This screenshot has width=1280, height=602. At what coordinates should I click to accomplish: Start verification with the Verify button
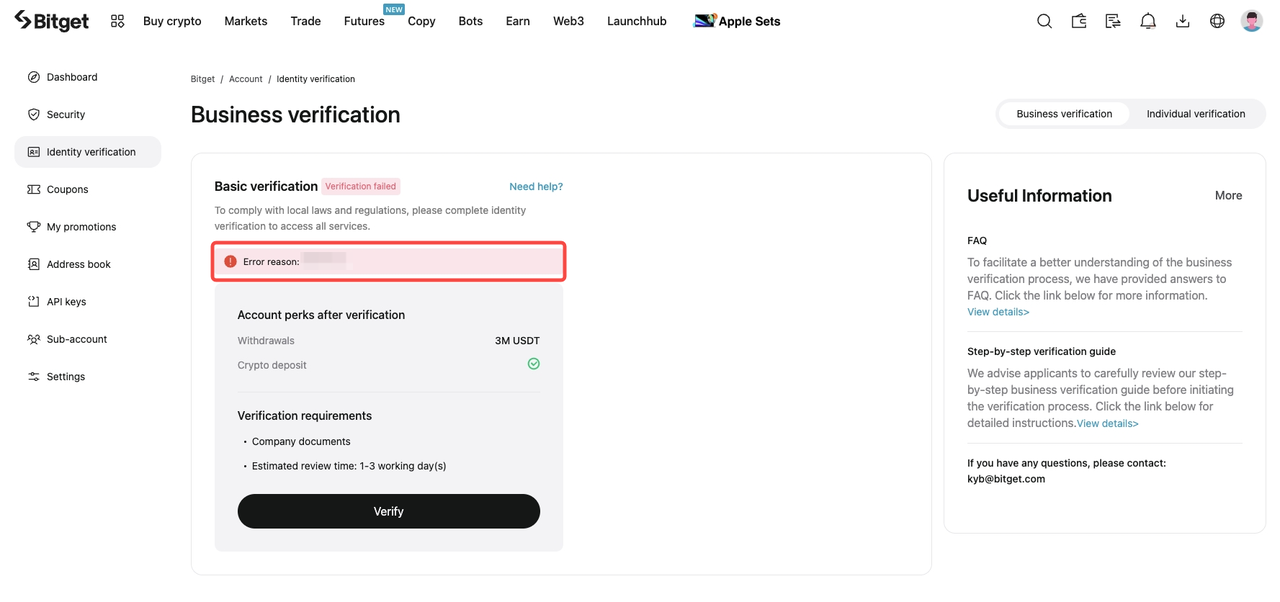coord(389,511)
